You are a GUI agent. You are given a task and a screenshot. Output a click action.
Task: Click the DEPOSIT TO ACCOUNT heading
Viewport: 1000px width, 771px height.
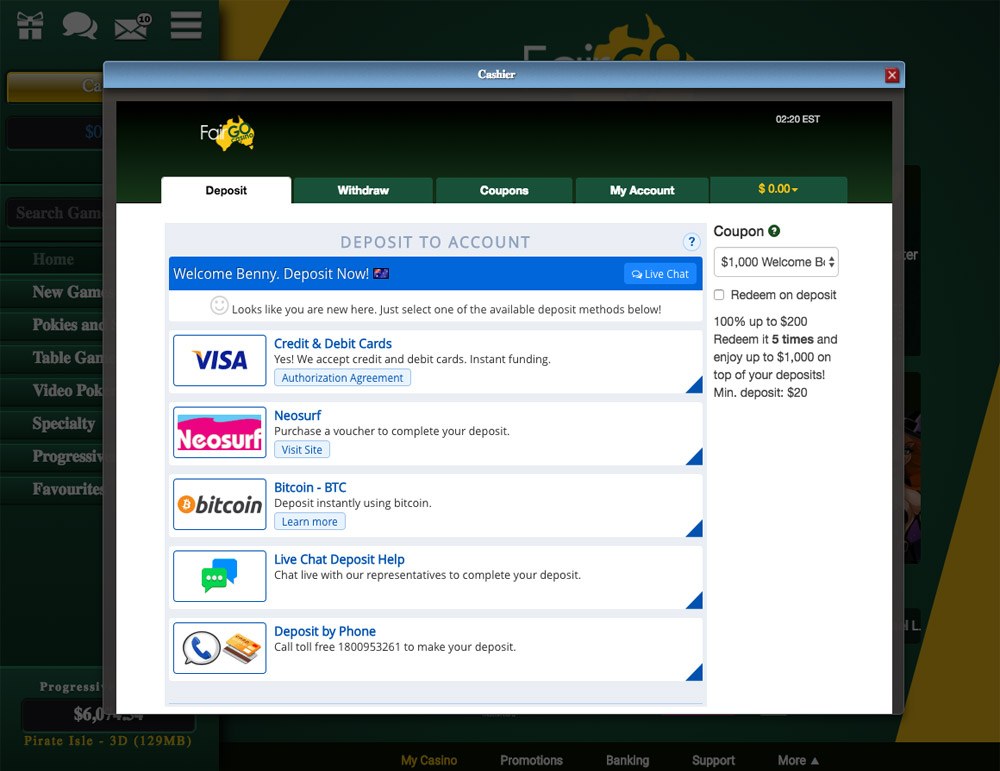point(435,242)
